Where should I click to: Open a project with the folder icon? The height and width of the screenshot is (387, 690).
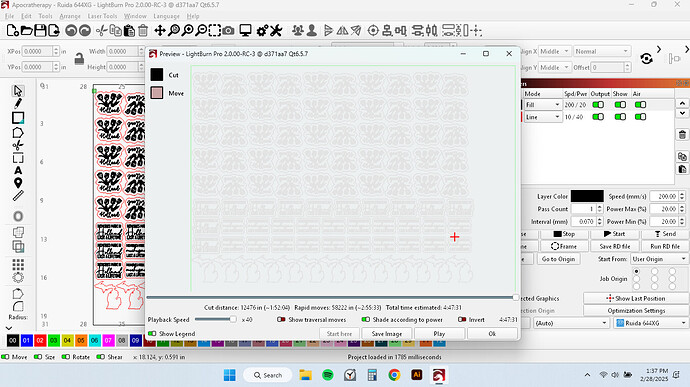tap(26, 30)
